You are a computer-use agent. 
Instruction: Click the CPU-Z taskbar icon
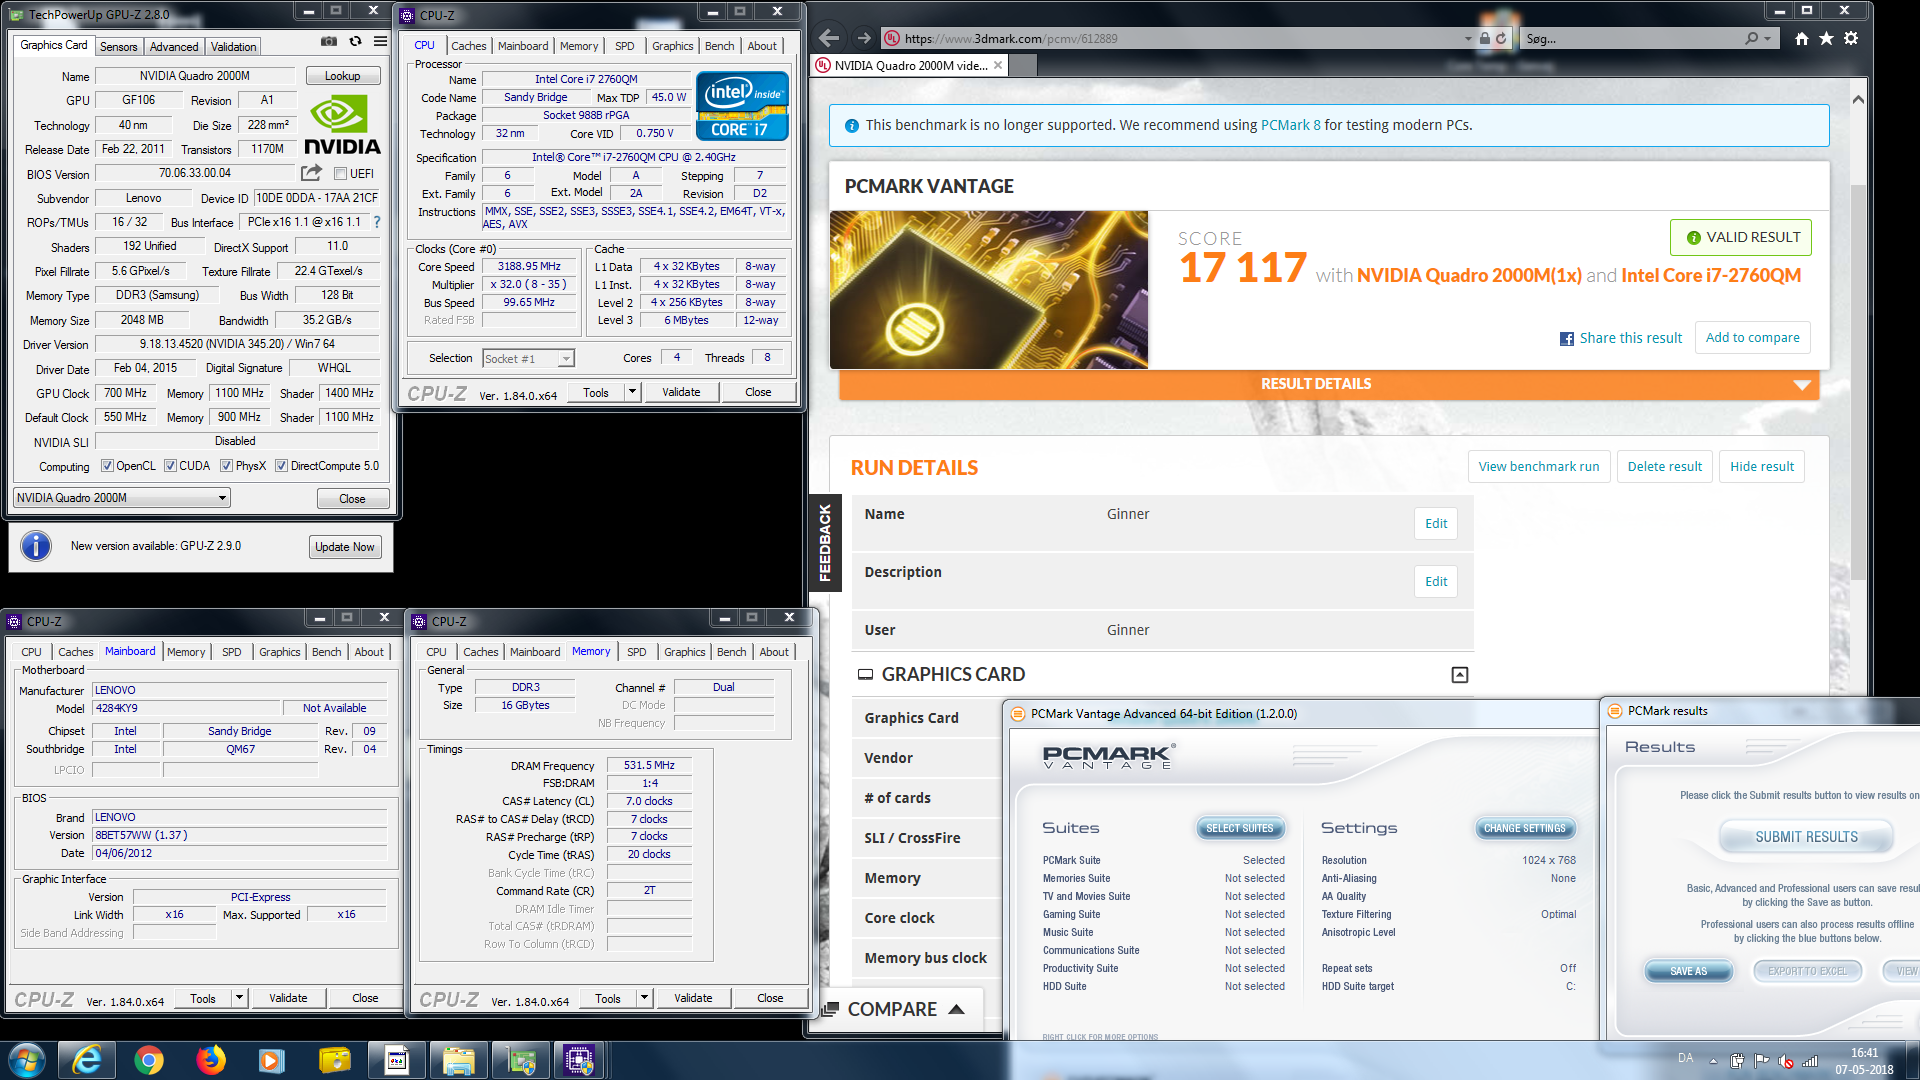click(x=579, y=1060)
